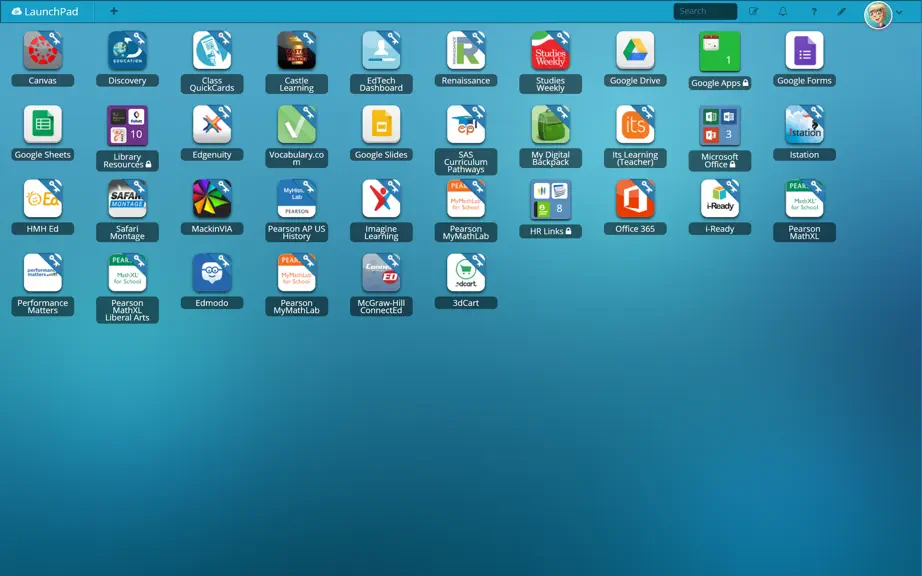Open the notifications bell

[x=783, y=11]
